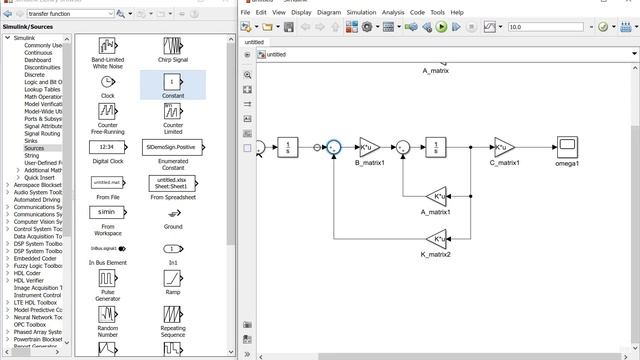
Task: Click the simulation stop time field
Action: [x=545, y=27]
